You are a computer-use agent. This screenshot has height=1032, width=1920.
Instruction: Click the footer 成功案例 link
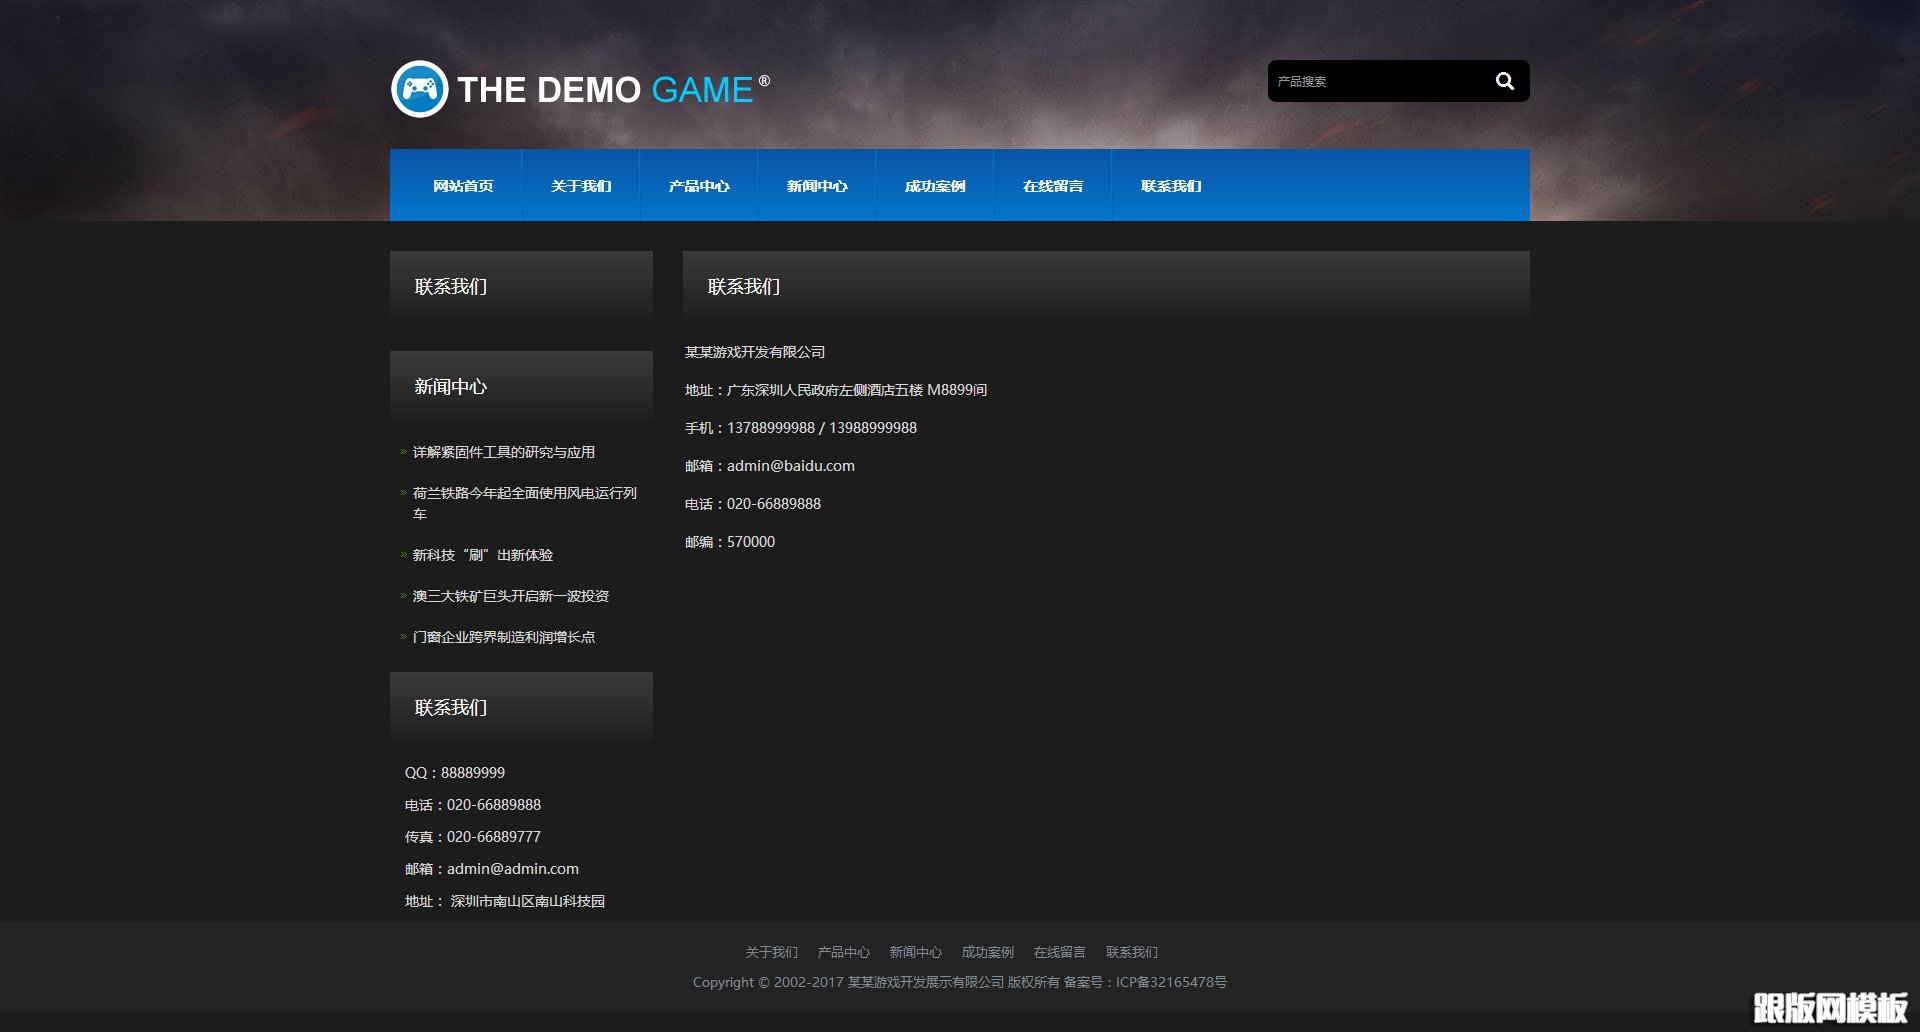(x=987, y=952)
